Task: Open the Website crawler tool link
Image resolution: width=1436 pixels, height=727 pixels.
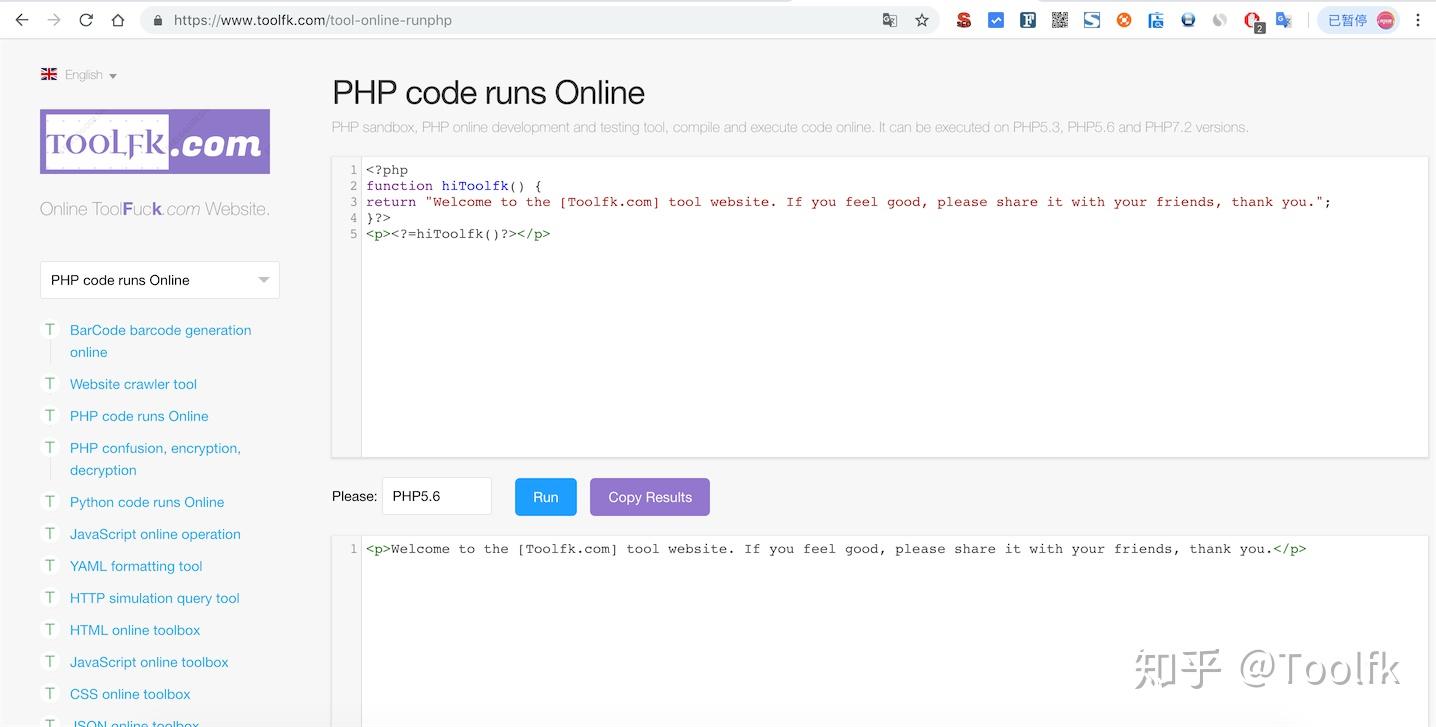Action: [x=133, y=384]
